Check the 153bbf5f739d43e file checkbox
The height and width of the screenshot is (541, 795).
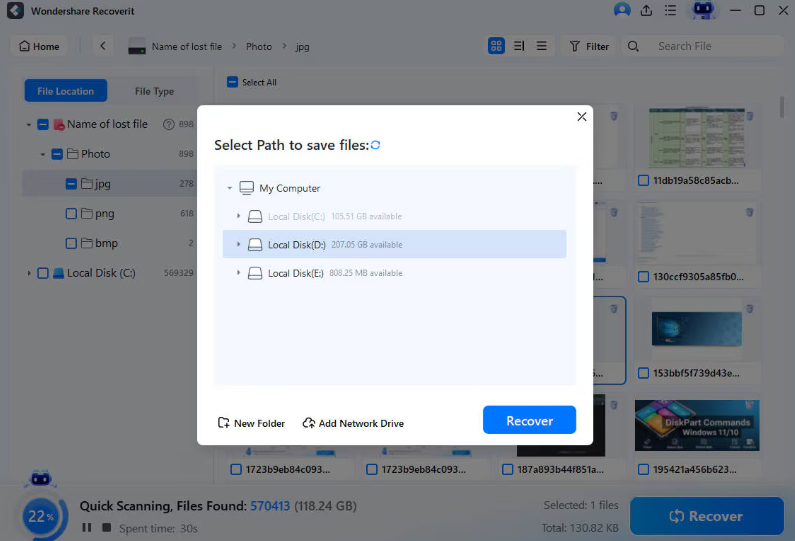coord(643,373)
